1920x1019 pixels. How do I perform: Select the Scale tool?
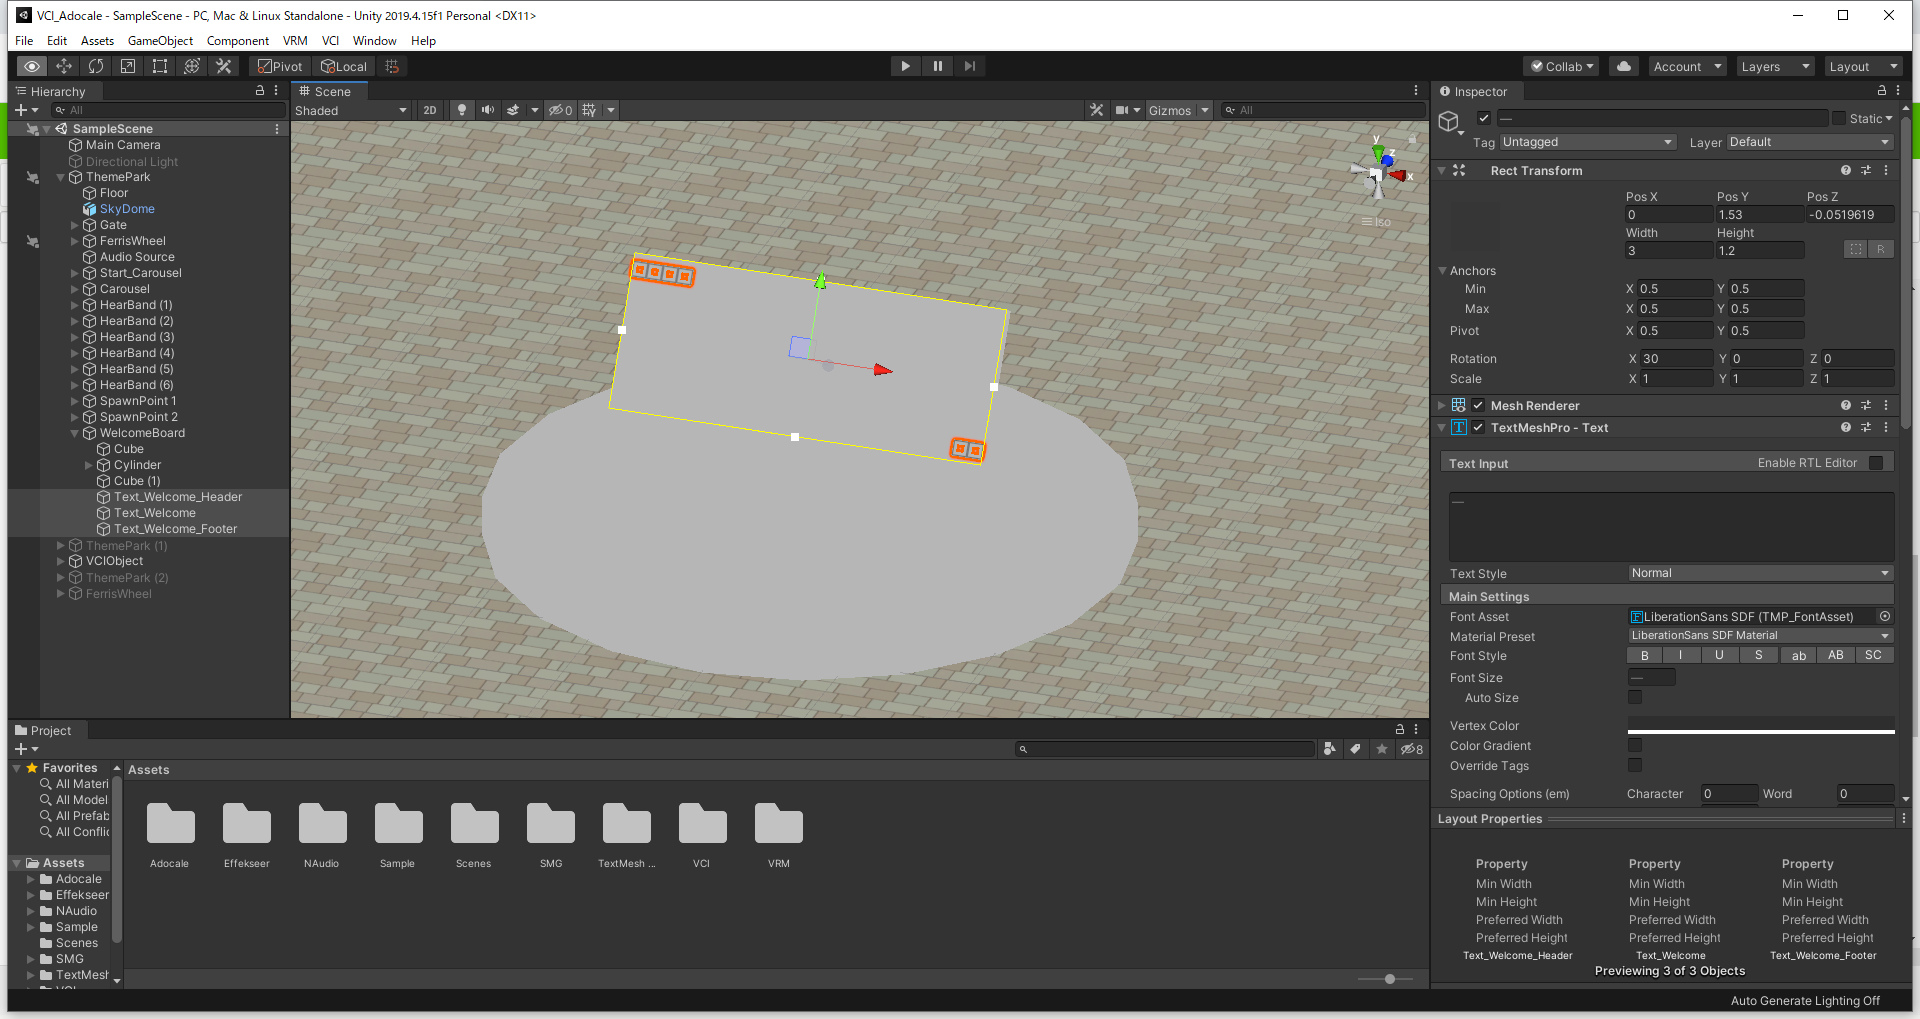(x=128, y=66)
